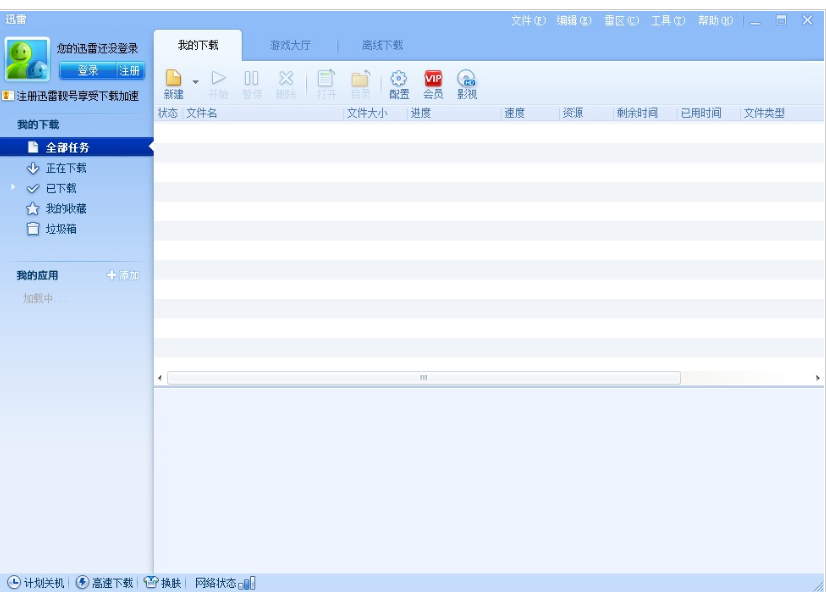Click 高速下载 in the status bar
826x592 pixels.
(105, 583)
